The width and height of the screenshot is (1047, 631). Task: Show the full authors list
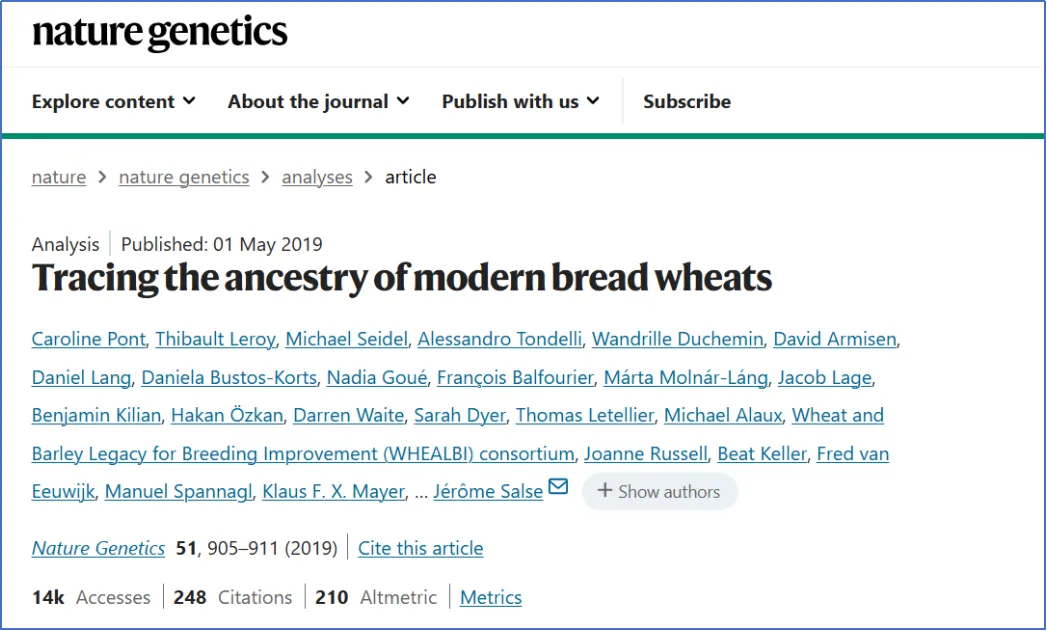(659, 491)
